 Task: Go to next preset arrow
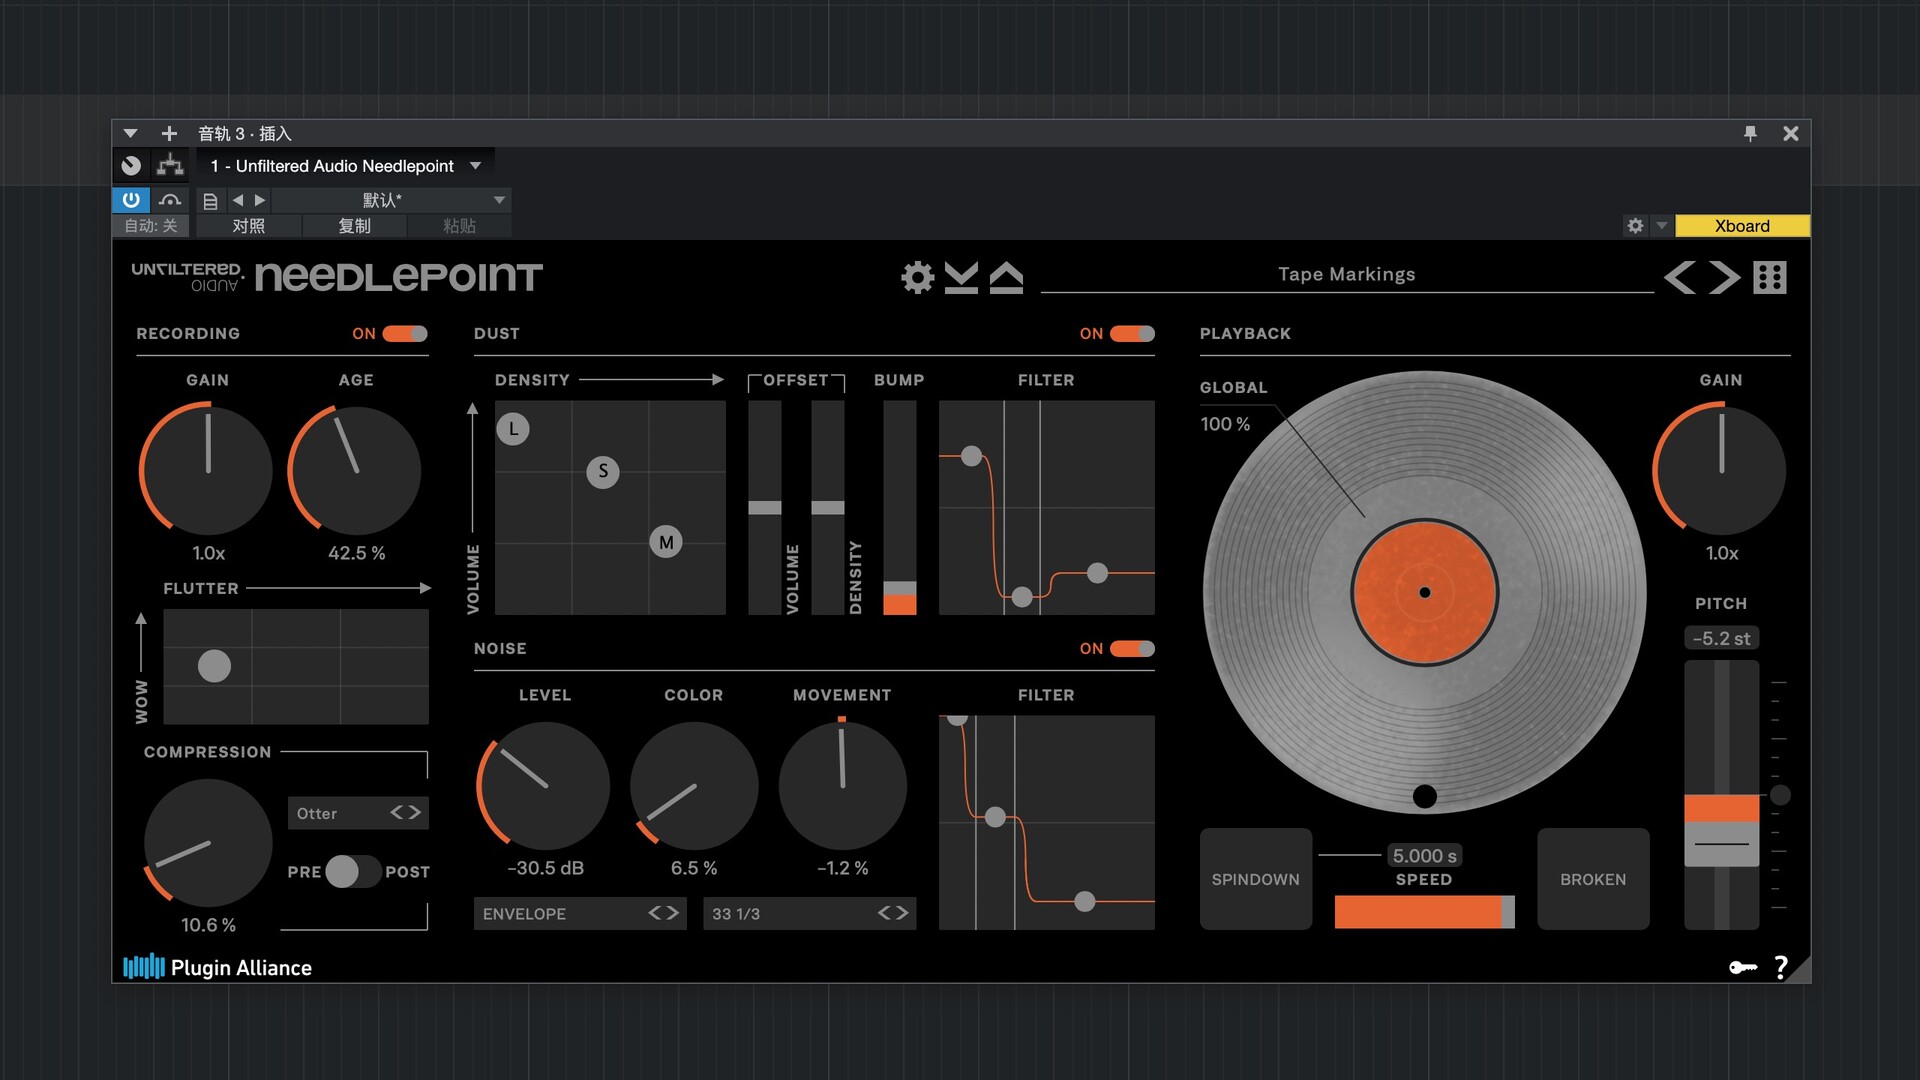1724,277
